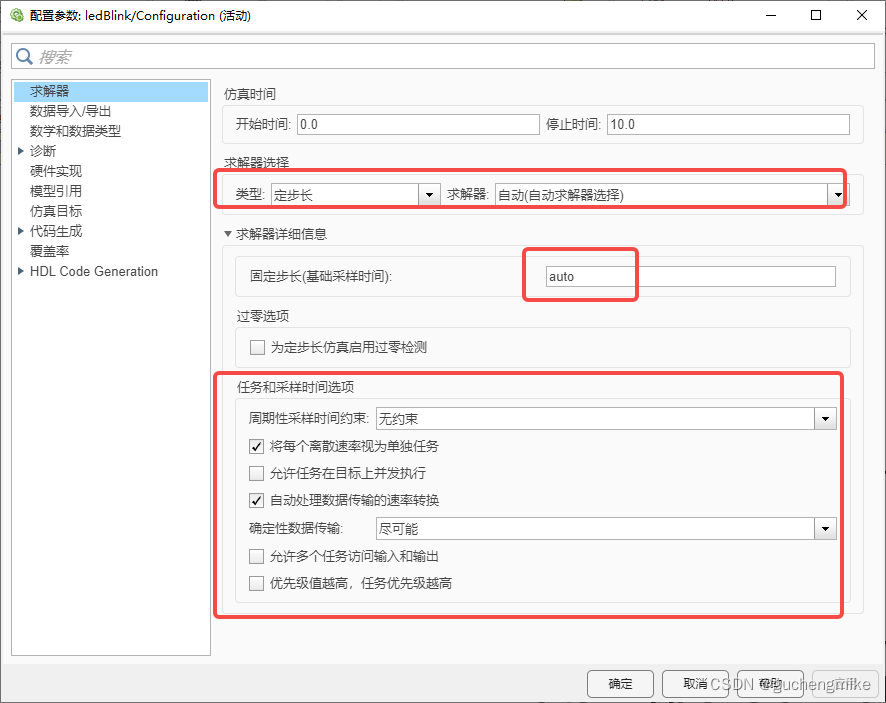Screen dimensions: 886x703
Task: Click the 取消 button
Action: pyautogui.click(x=696, y=684)
